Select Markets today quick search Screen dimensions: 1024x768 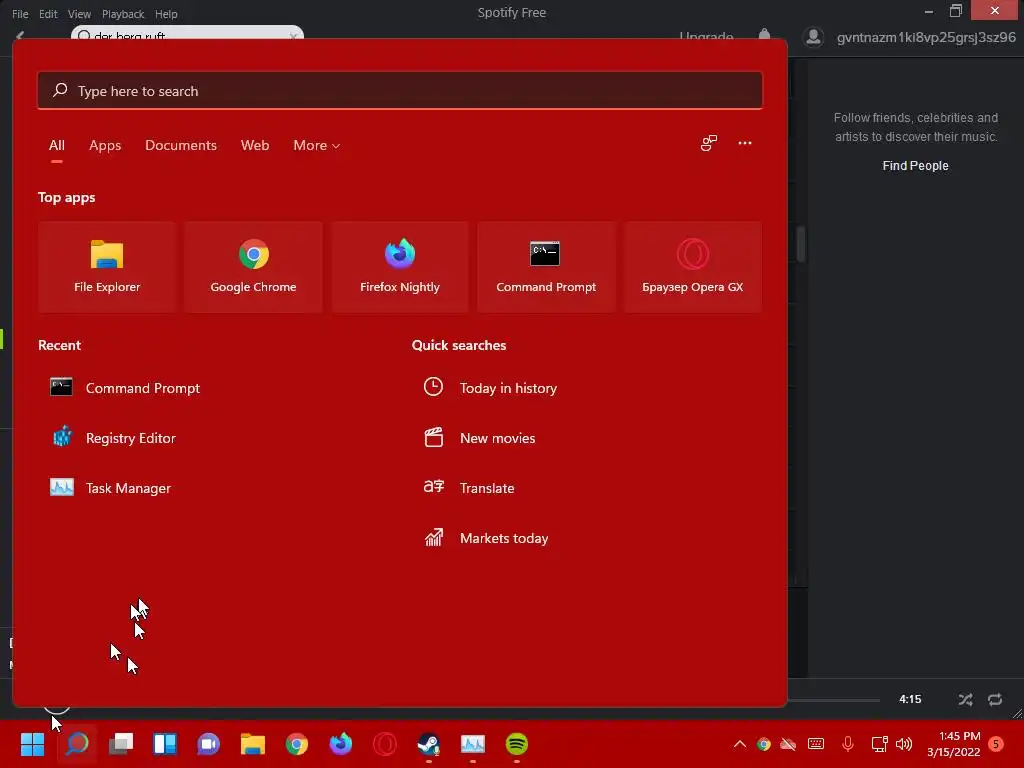point(486,538)
